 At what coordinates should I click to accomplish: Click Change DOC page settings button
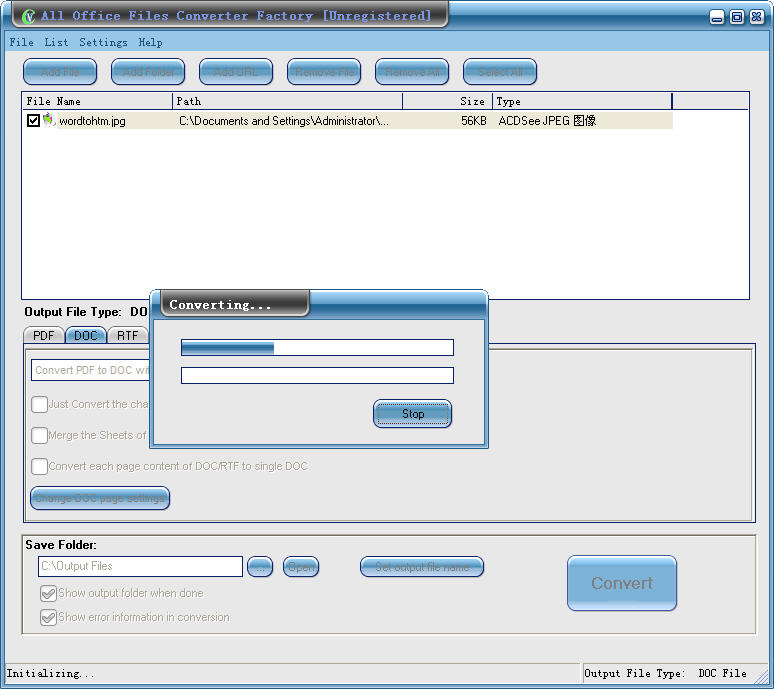[x=100, y=498]
